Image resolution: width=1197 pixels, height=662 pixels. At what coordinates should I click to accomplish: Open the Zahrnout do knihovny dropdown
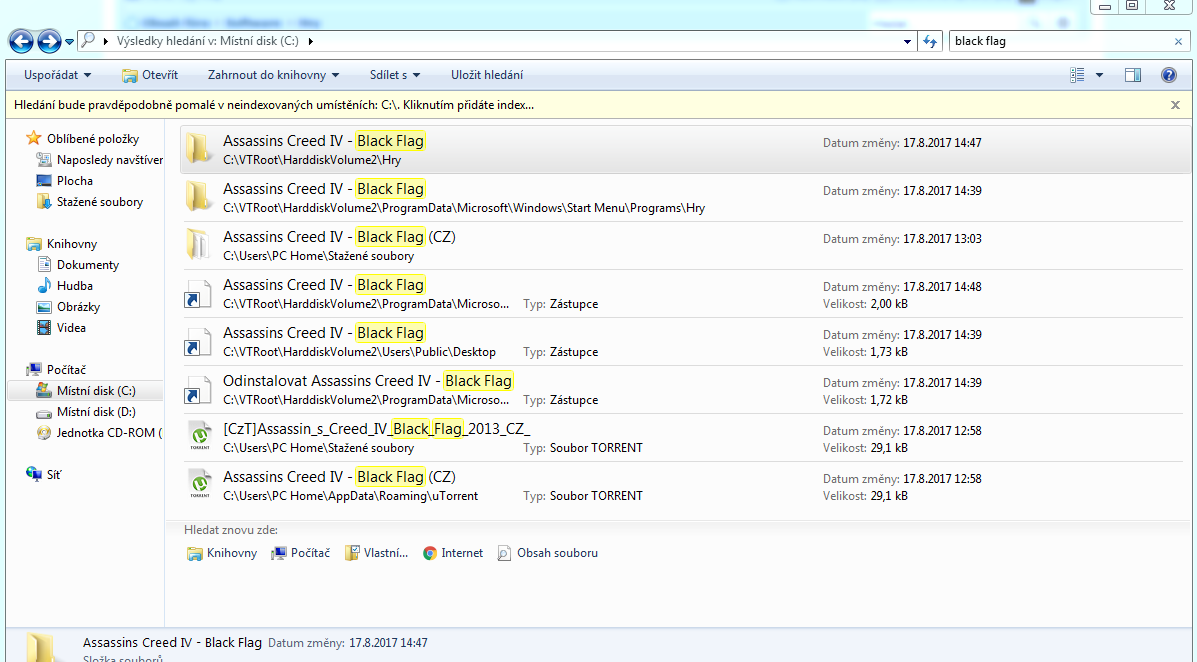(x=273, y=75)
